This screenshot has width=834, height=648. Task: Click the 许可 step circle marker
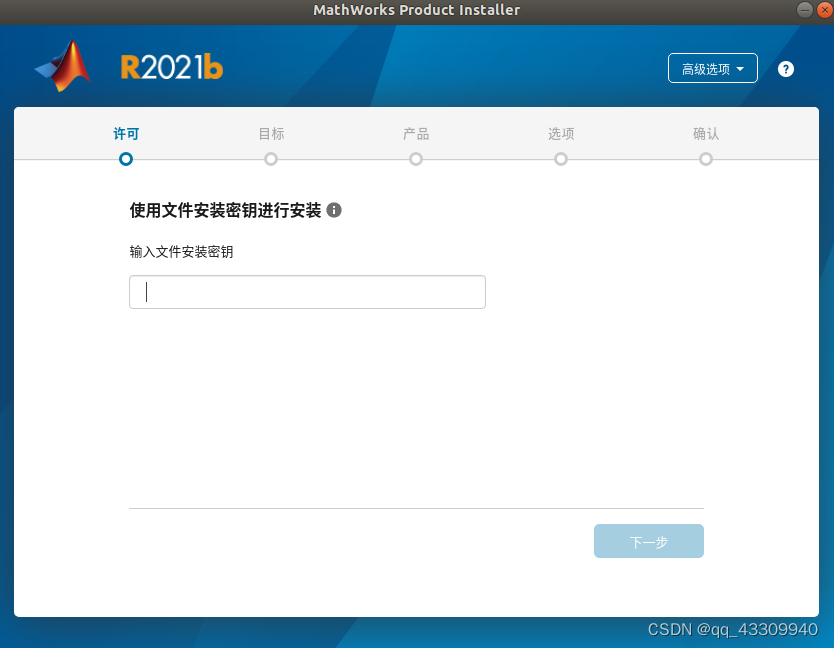point(126,159)
